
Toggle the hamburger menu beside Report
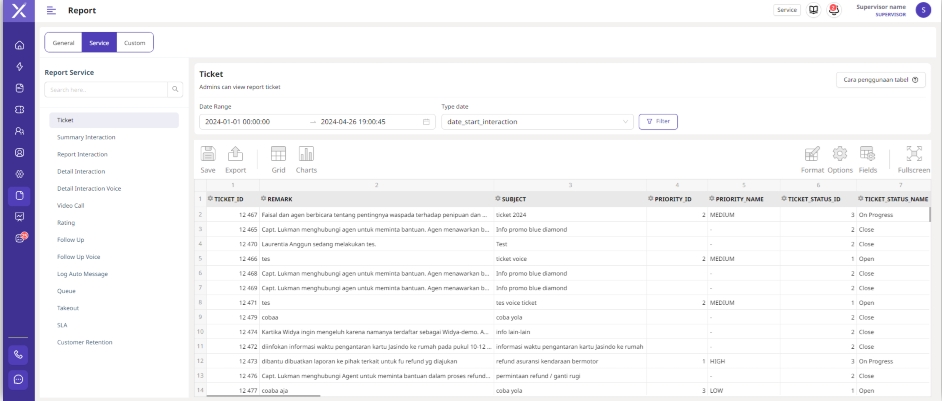coord(51,10)
